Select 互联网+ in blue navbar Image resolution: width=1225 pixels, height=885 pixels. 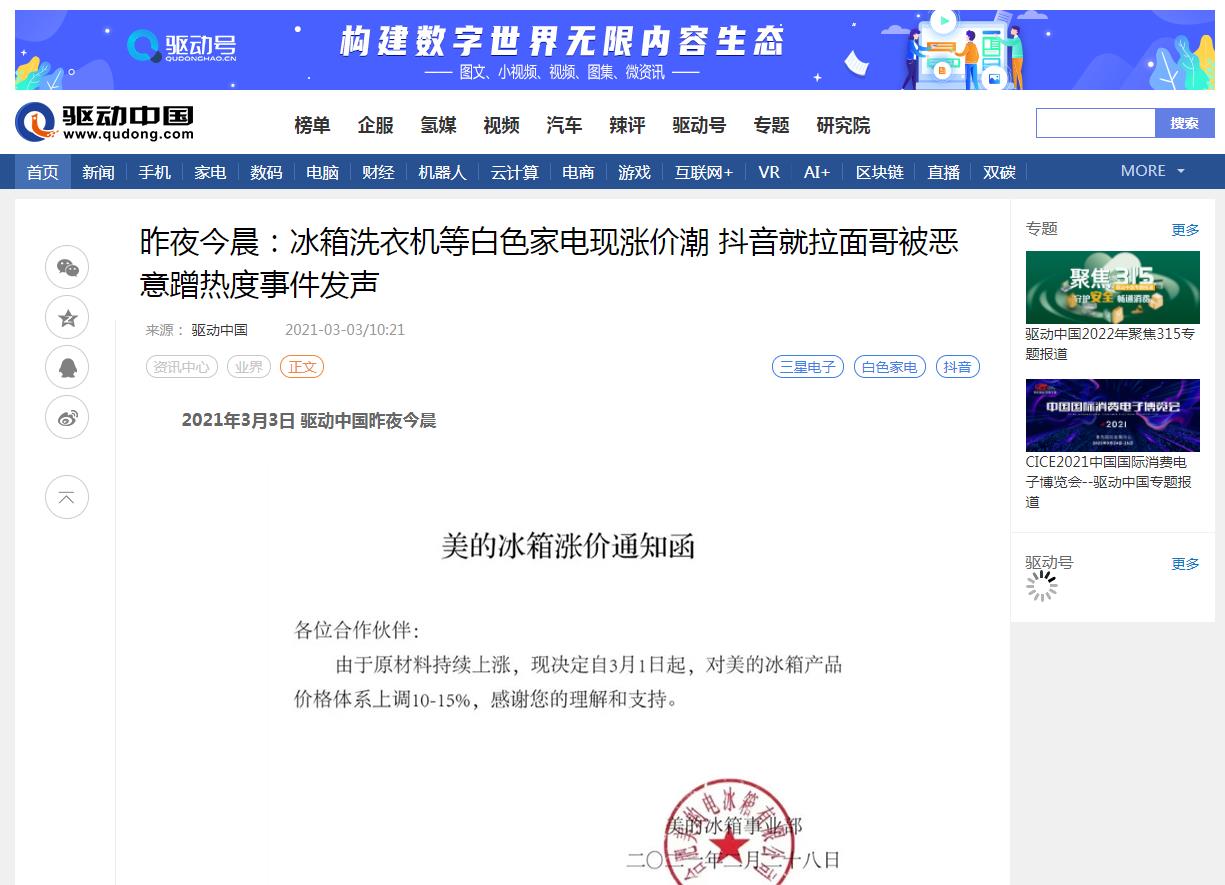point(703,172)
